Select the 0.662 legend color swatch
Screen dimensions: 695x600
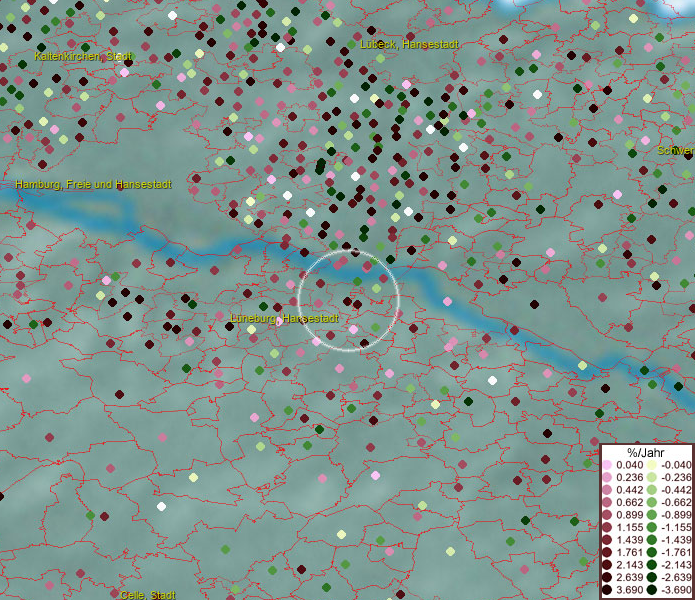click(x=607, y=503)
